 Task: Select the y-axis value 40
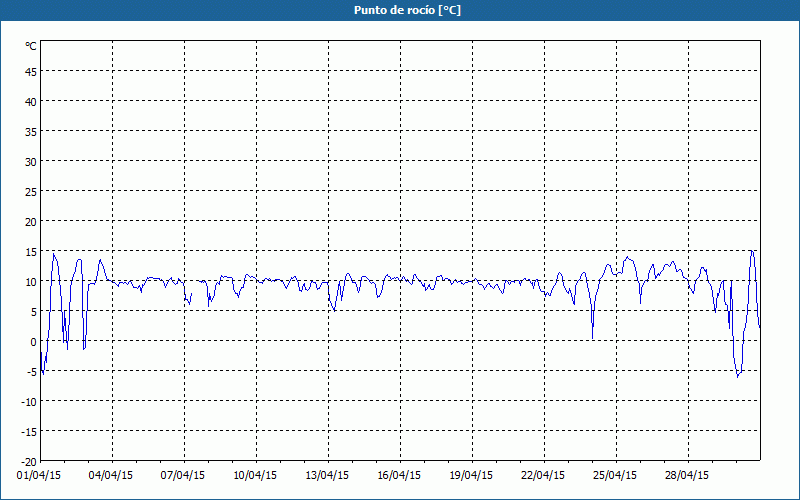[x=31, y=102]
